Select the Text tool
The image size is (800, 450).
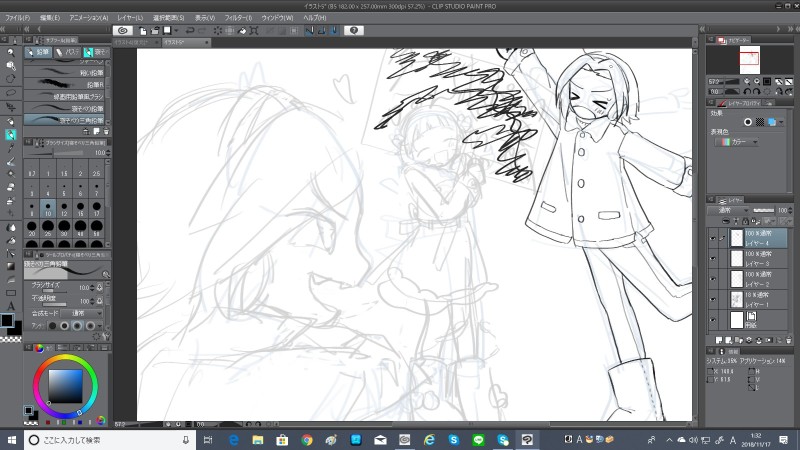click(x=10, y=306)
